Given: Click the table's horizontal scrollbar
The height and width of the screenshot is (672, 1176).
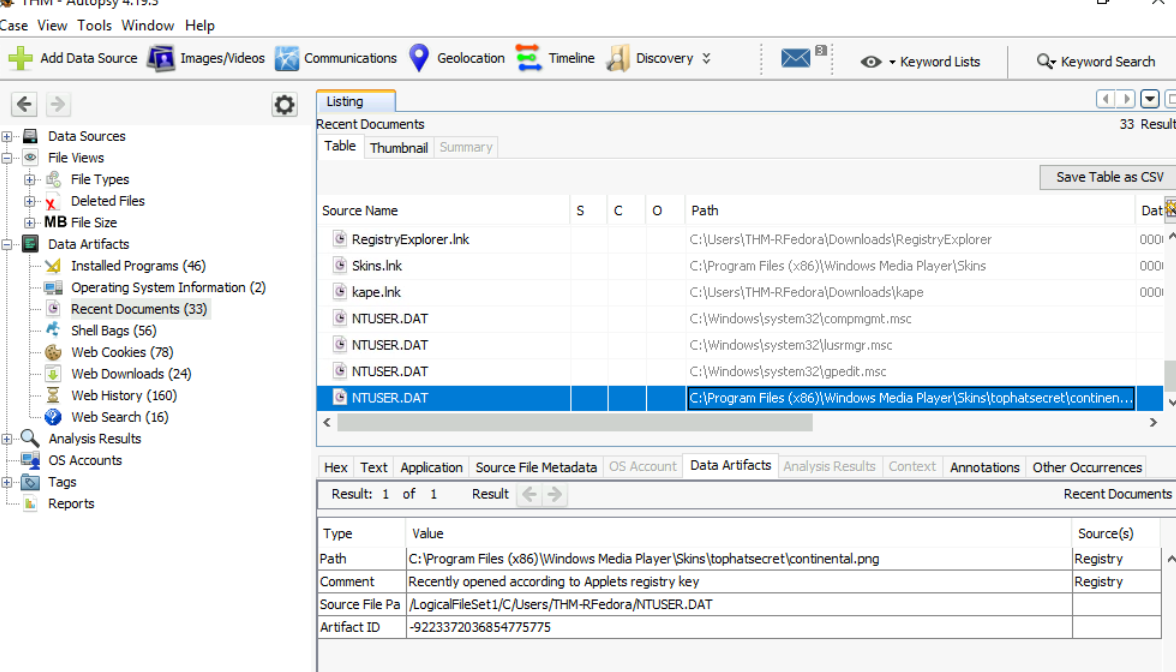Looking at the screenshot, I should 574,423.
